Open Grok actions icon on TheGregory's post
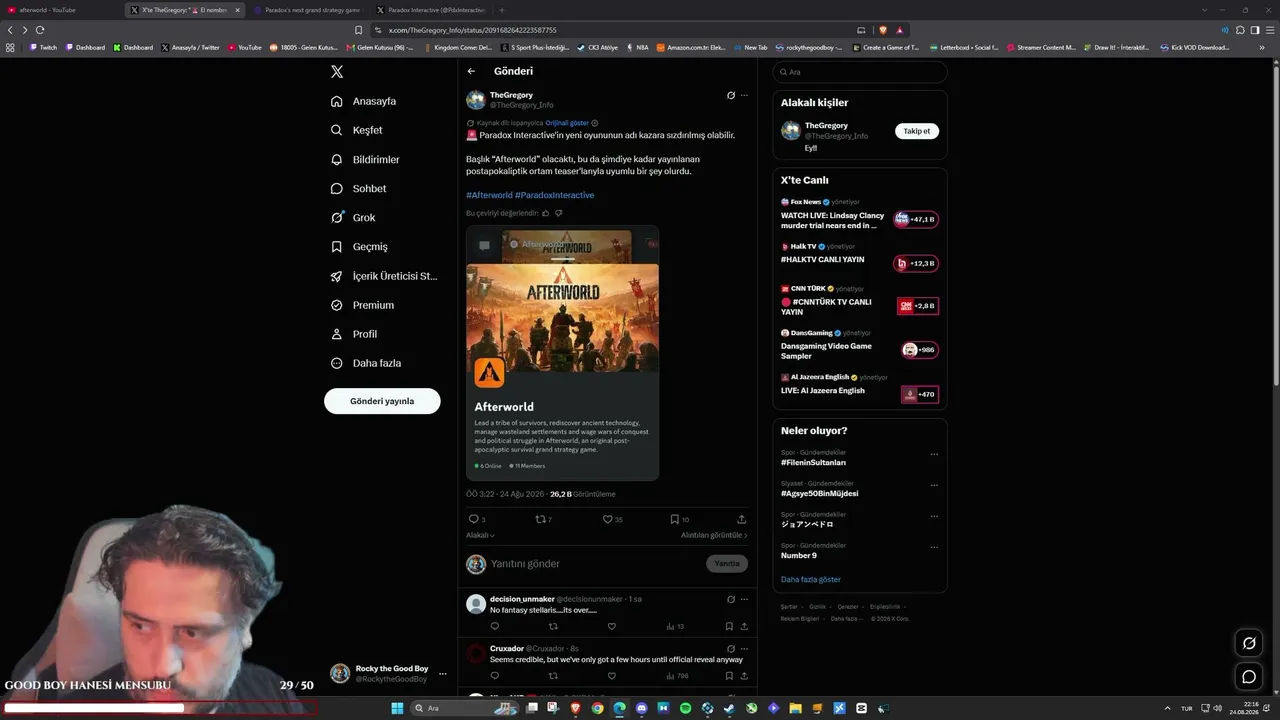Screen dimensions: 1280x720 731,96
